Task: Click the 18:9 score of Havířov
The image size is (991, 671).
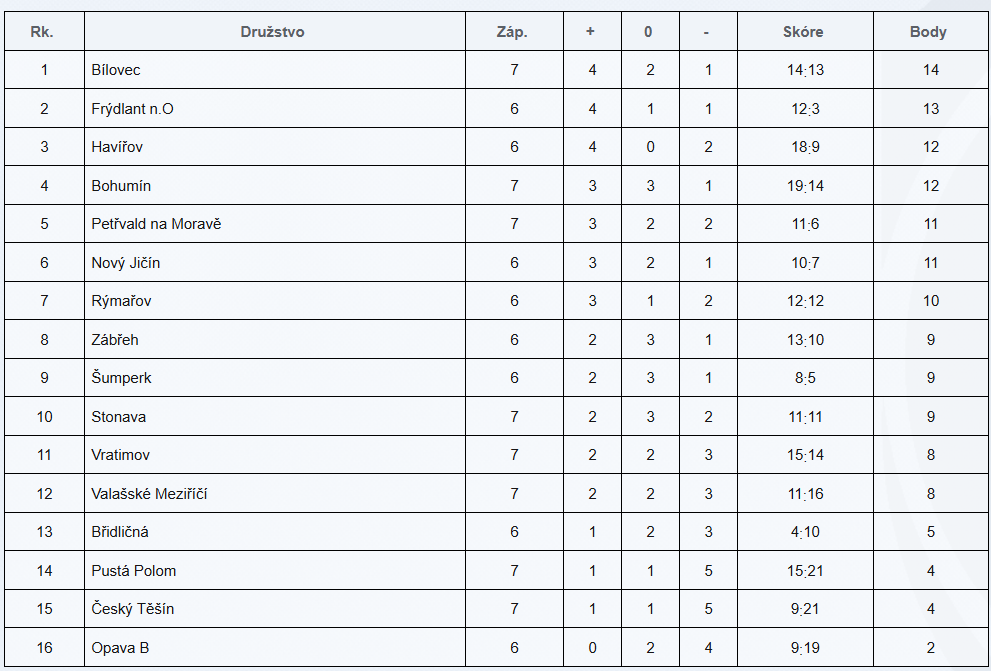Action: [x=805, y=147]
